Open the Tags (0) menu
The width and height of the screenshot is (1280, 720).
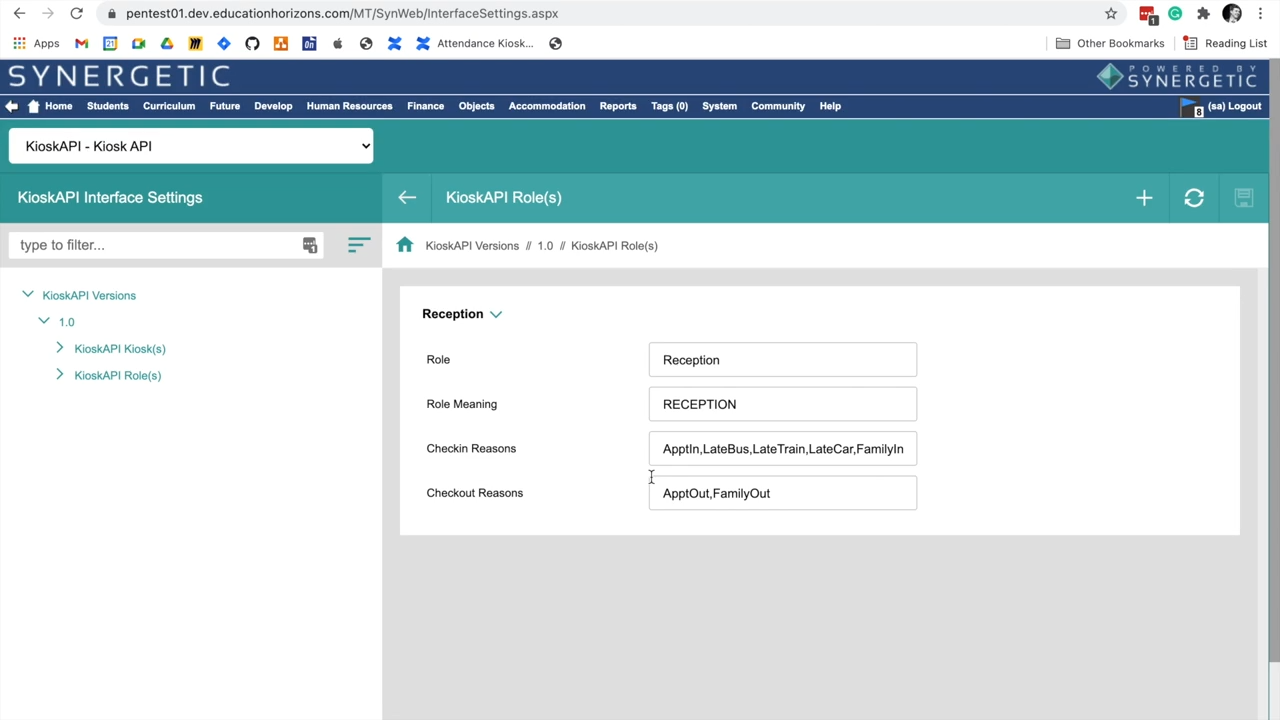pos(670,106)
